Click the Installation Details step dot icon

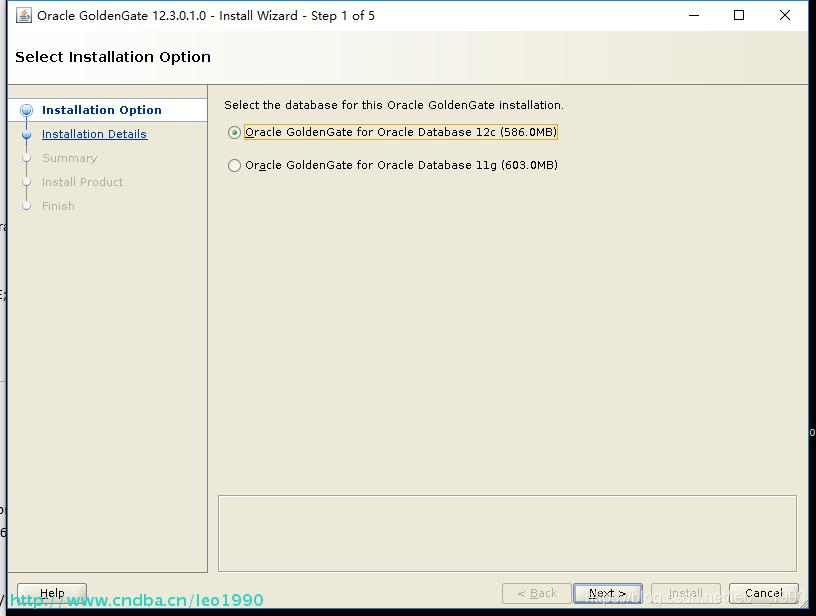pyautogui.click(x=27, y=135)
